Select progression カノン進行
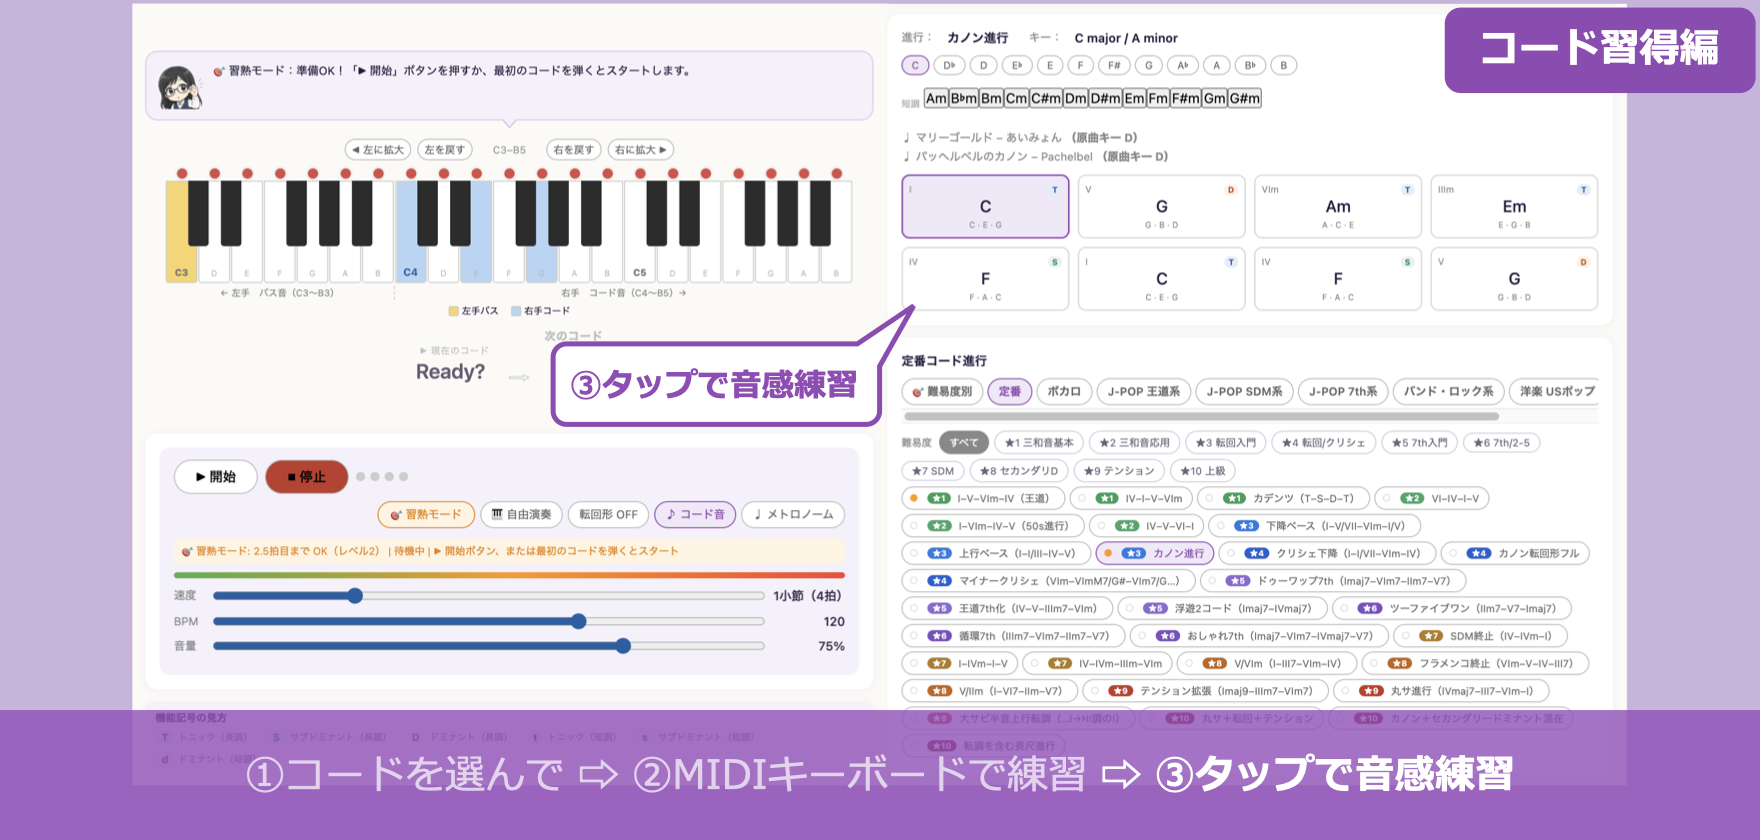Image resolution: width=1760 pixels, height=840 pixels. tap(1155, 553)
